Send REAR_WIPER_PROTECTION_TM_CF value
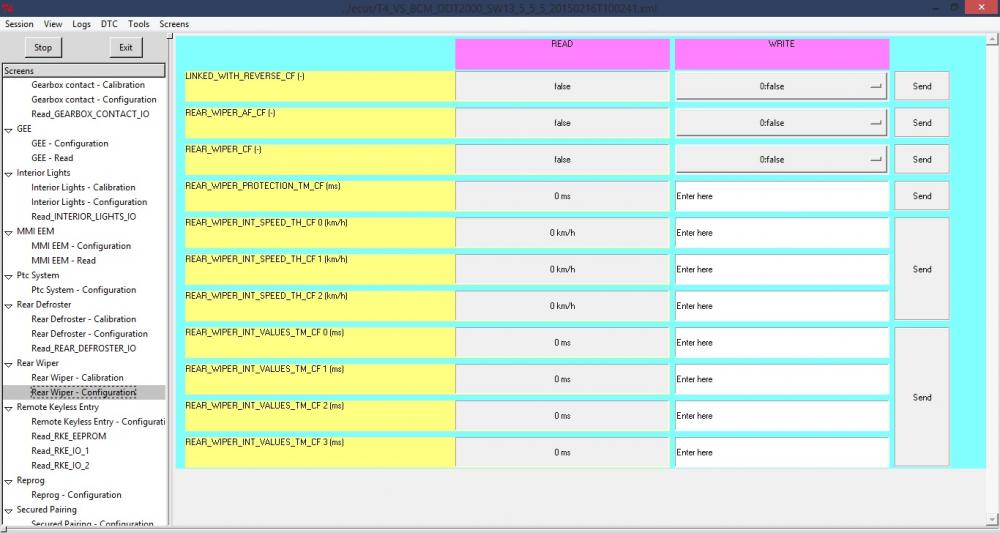 pos(922,196)
